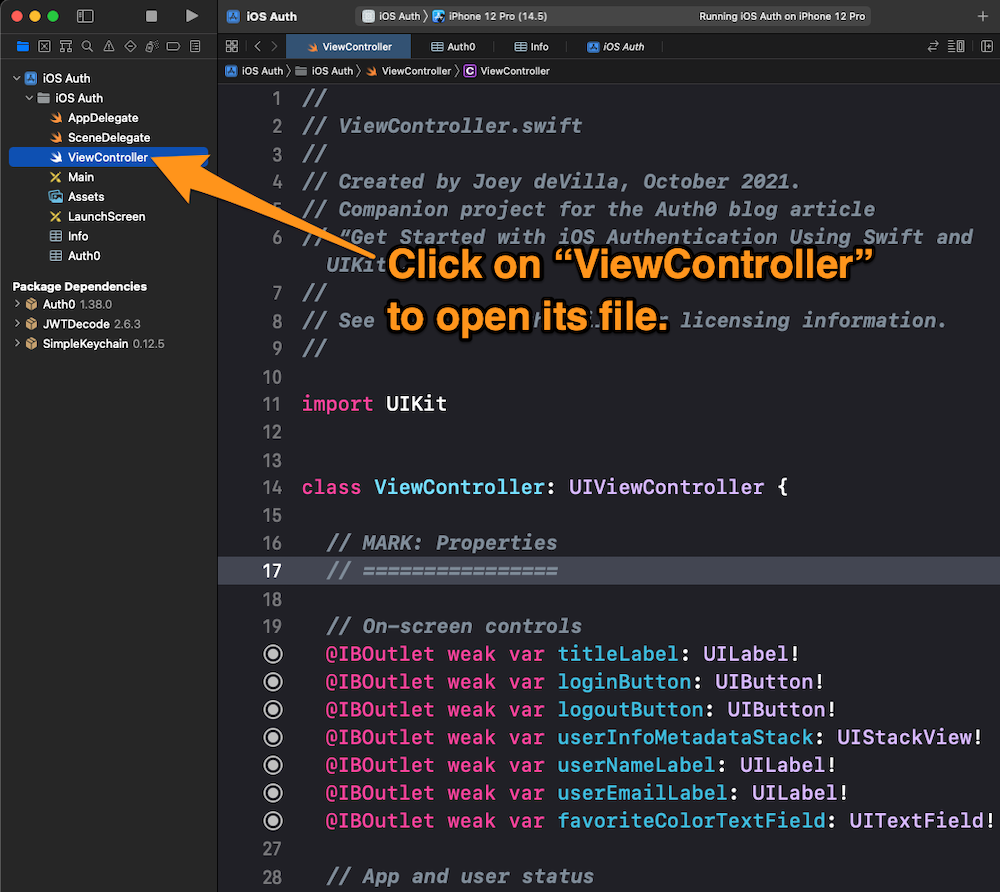Click the UIViewController superclass name

coord(666,488)
